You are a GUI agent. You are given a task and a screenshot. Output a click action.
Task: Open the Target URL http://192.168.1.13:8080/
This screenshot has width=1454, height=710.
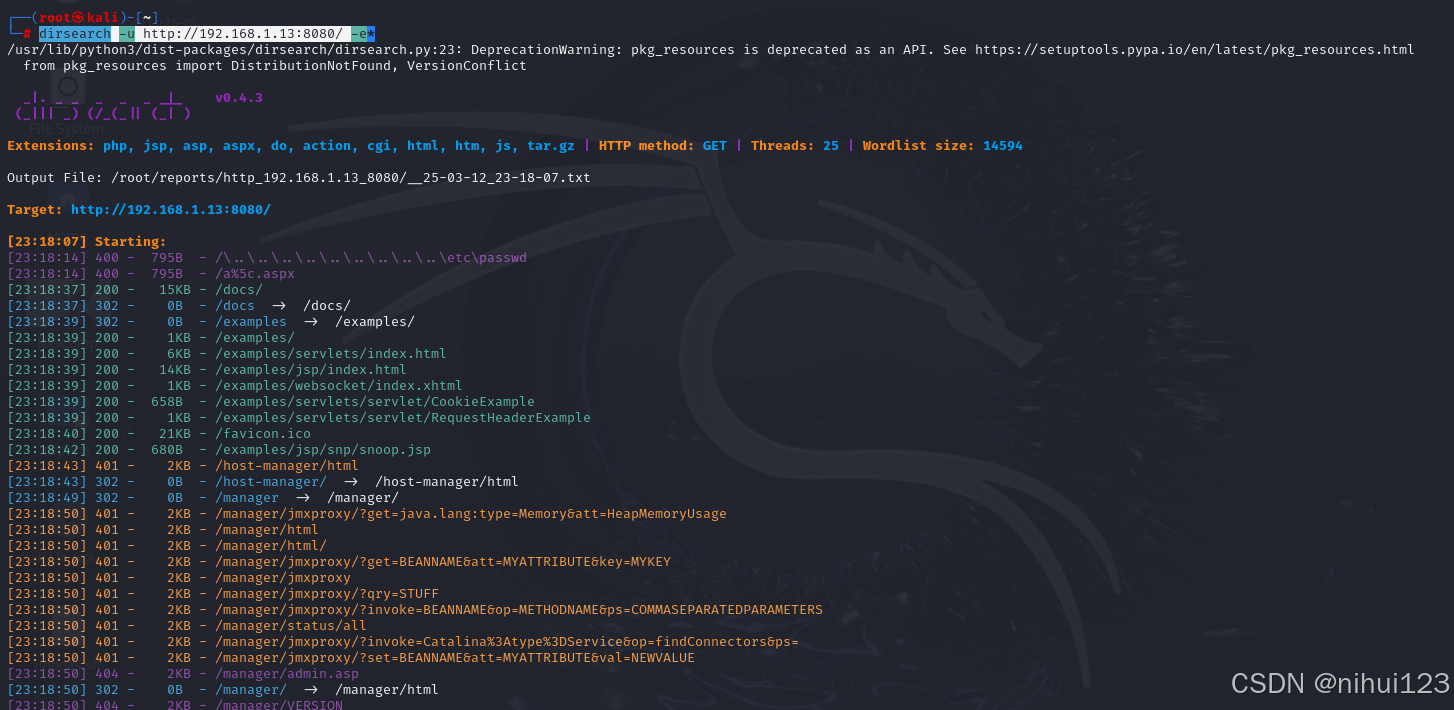pos(171,210)
